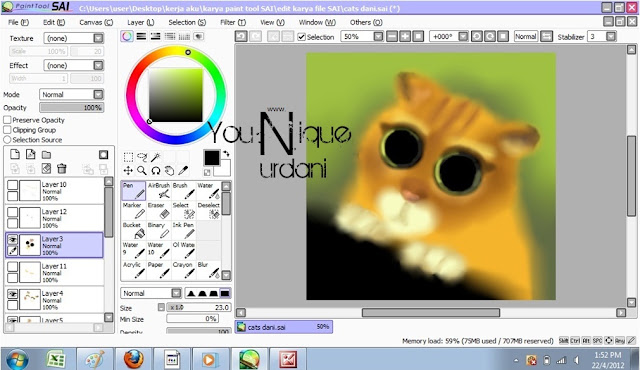Screen dimensions: 640x370
Task: Activate the zoom magnifier tool
Action: [142, 171]
